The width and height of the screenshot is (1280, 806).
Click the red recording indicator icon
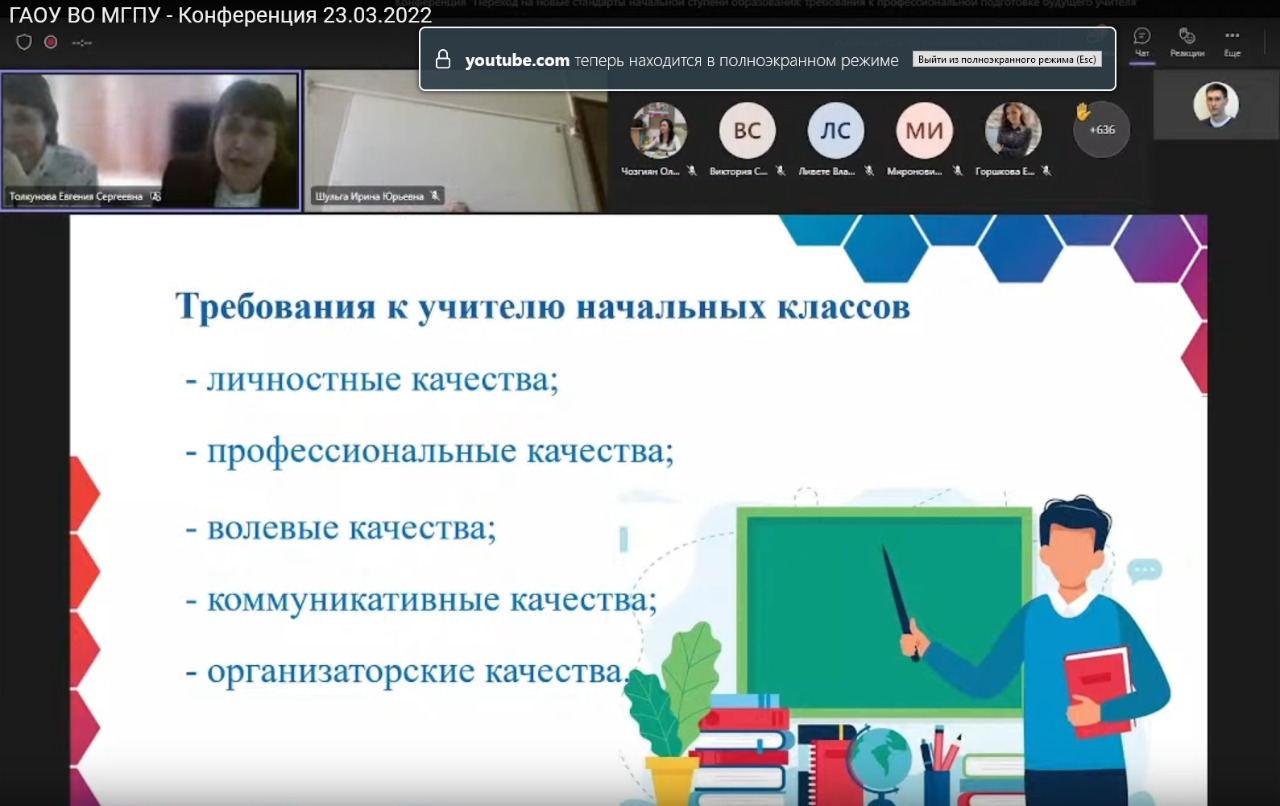(x=51, y=42)
